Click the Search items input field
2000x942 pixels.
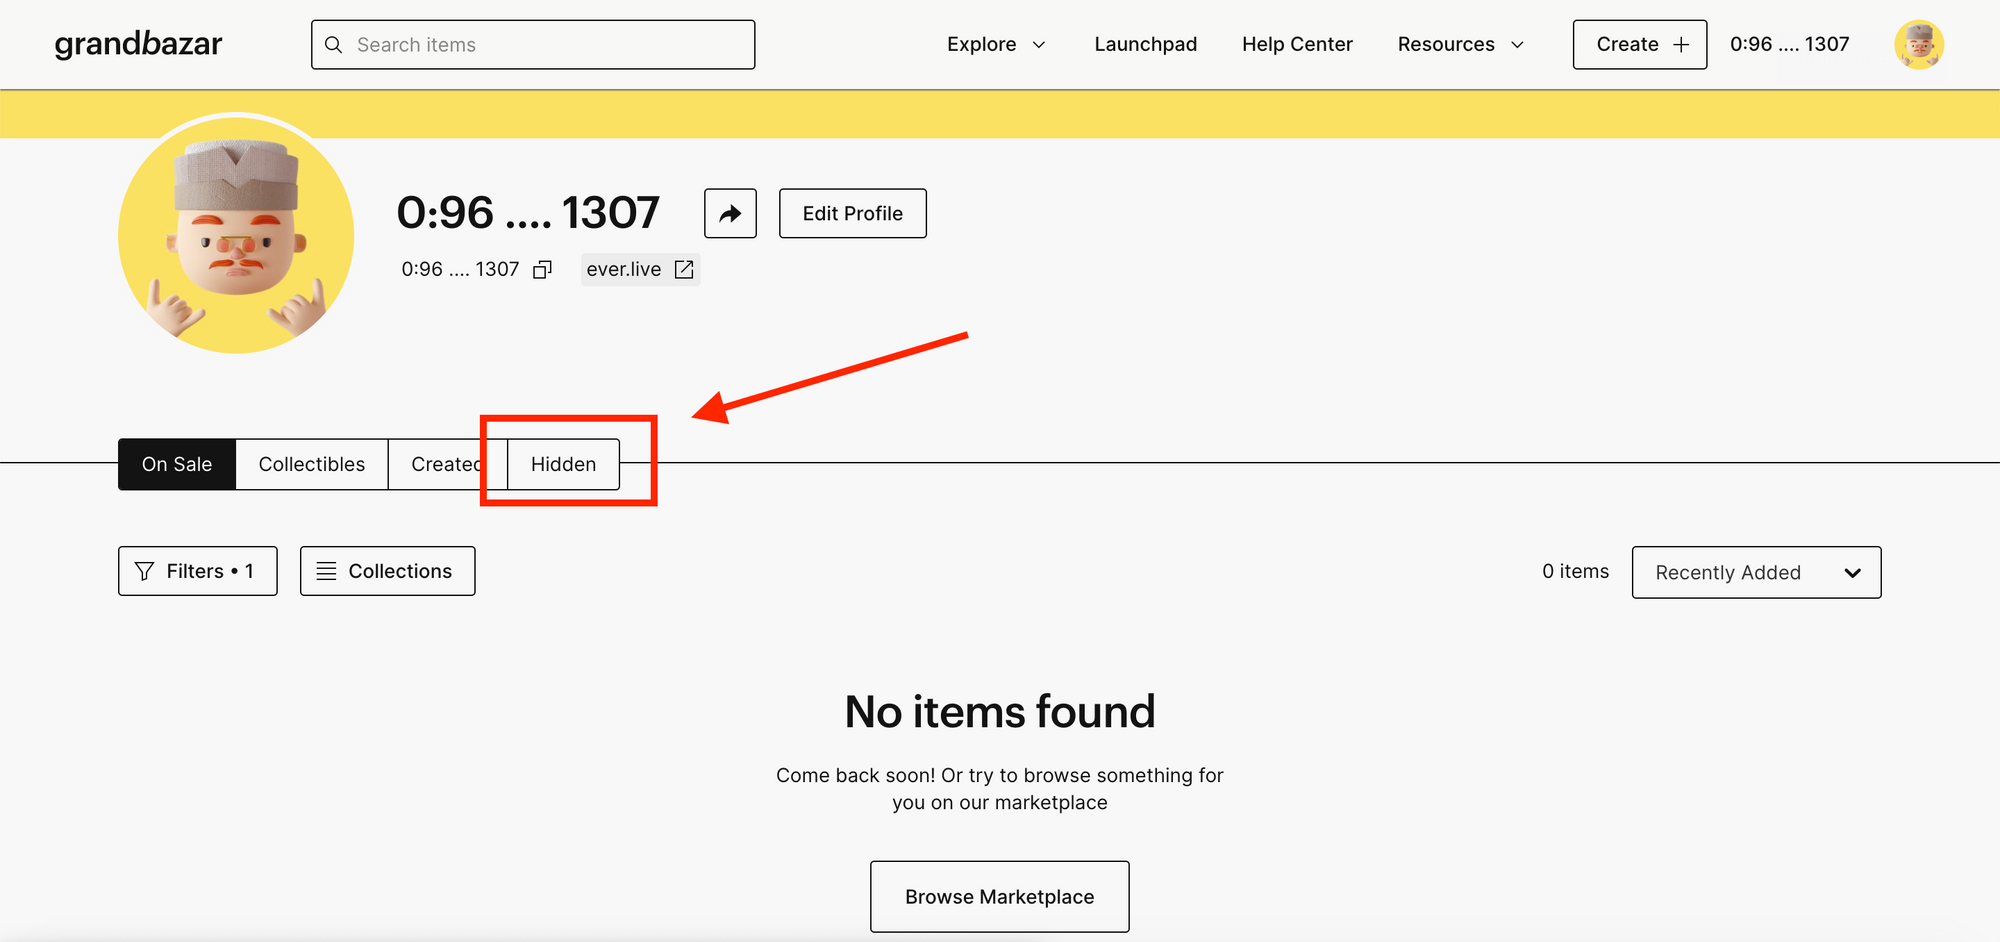(533, 44)
